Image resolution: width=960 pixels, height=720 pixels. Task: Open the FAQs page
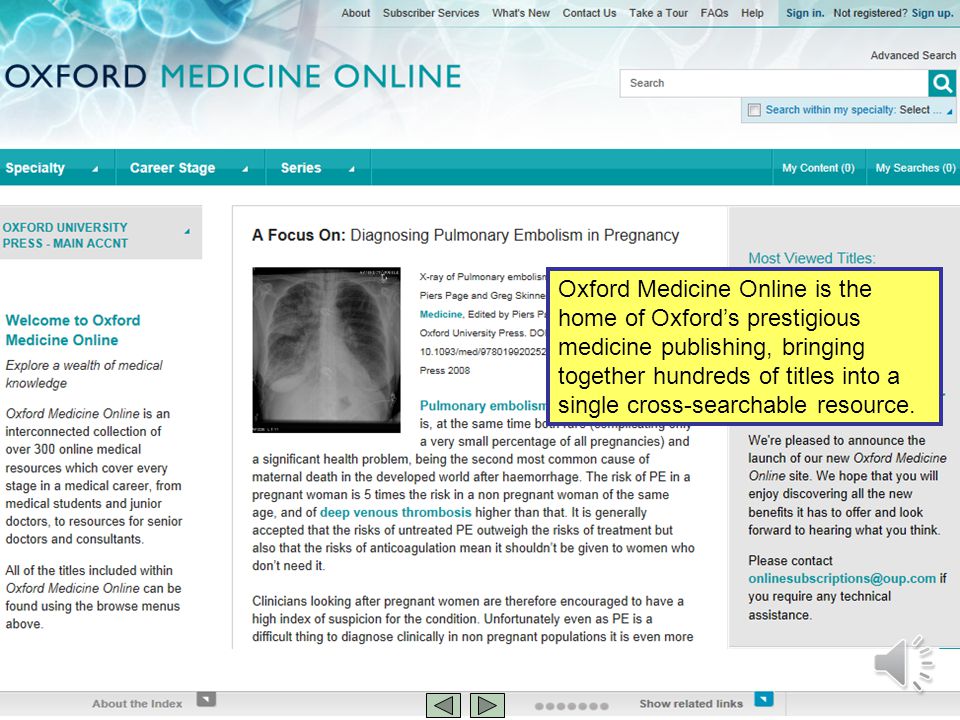(x=714, y=13)
